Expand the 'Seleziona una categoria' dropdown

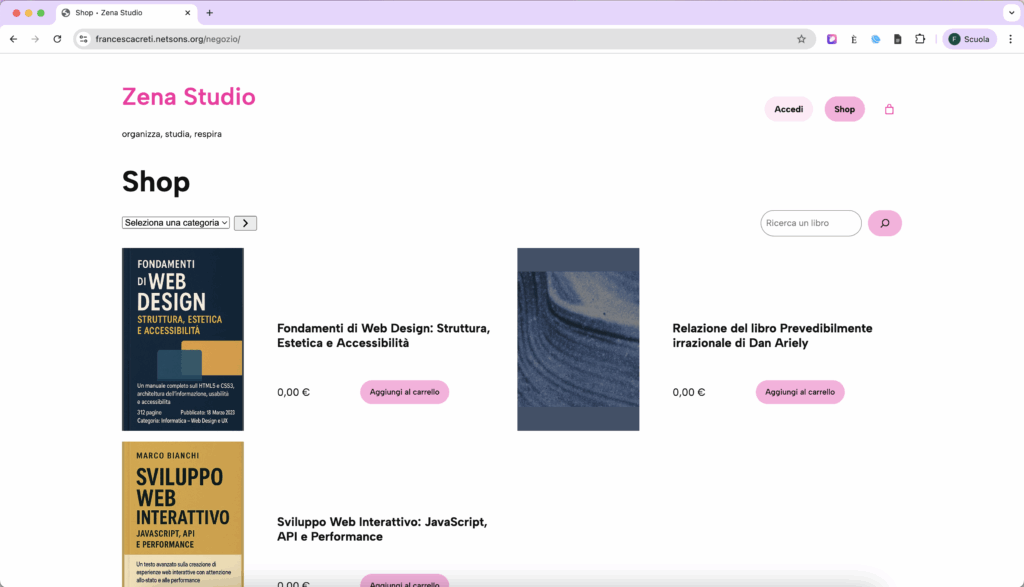coord(176,223)
